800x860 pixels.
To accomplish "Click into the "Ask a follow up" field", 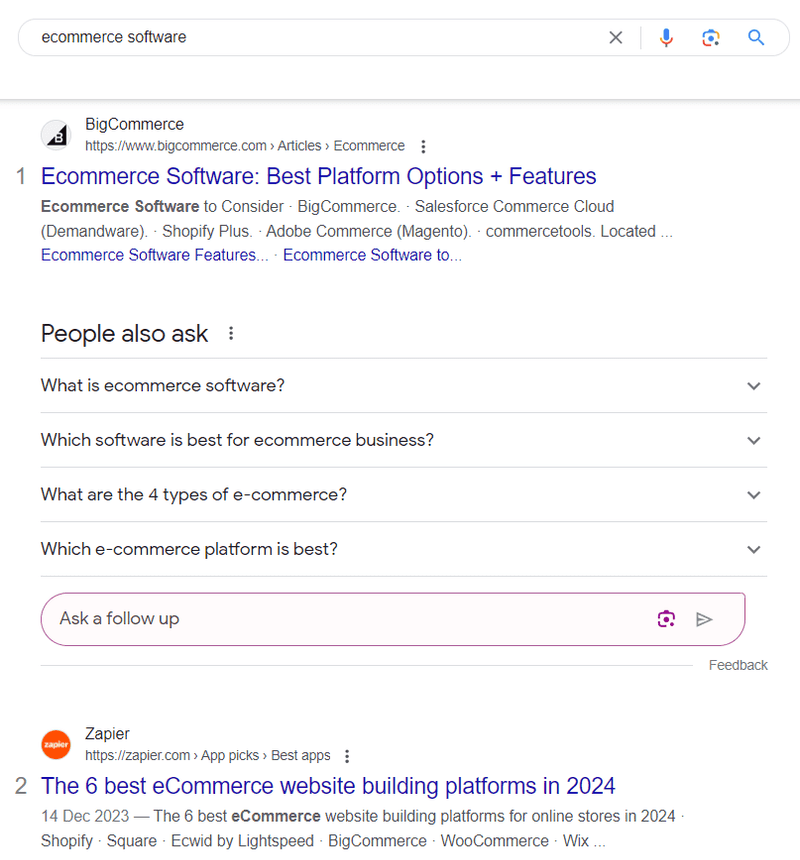I will pos(351,619).
